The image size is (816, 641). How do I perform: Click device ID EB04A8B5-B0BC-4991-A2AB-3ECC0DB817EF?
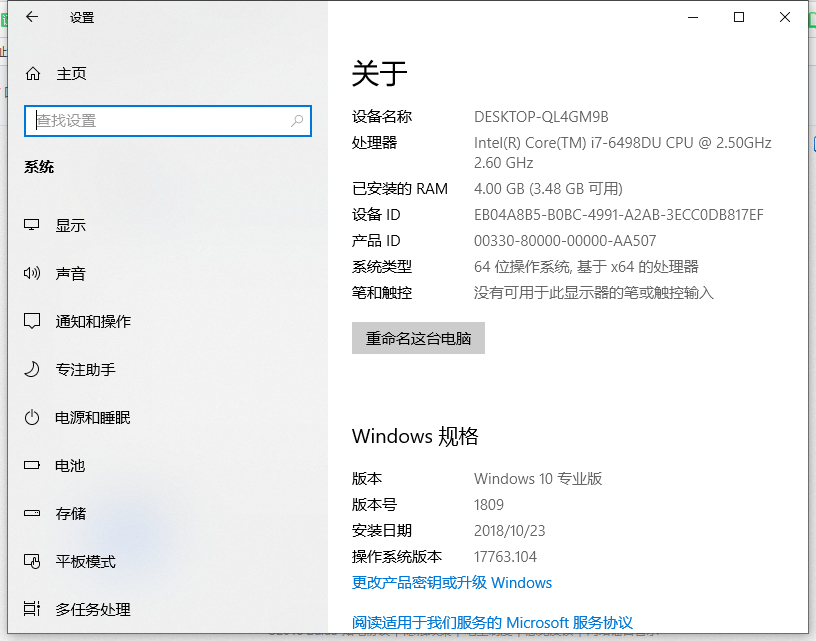[619, 215]
